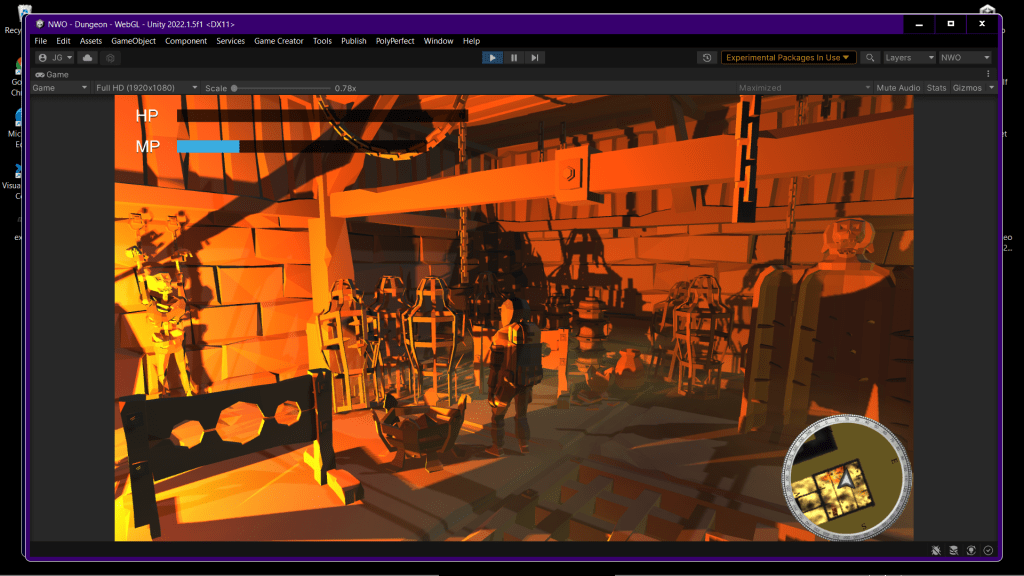The height and width of the screenshot is (576, 1024).
Task: Click Experimental Packages In Use button
Action: [x=788, y=58]
